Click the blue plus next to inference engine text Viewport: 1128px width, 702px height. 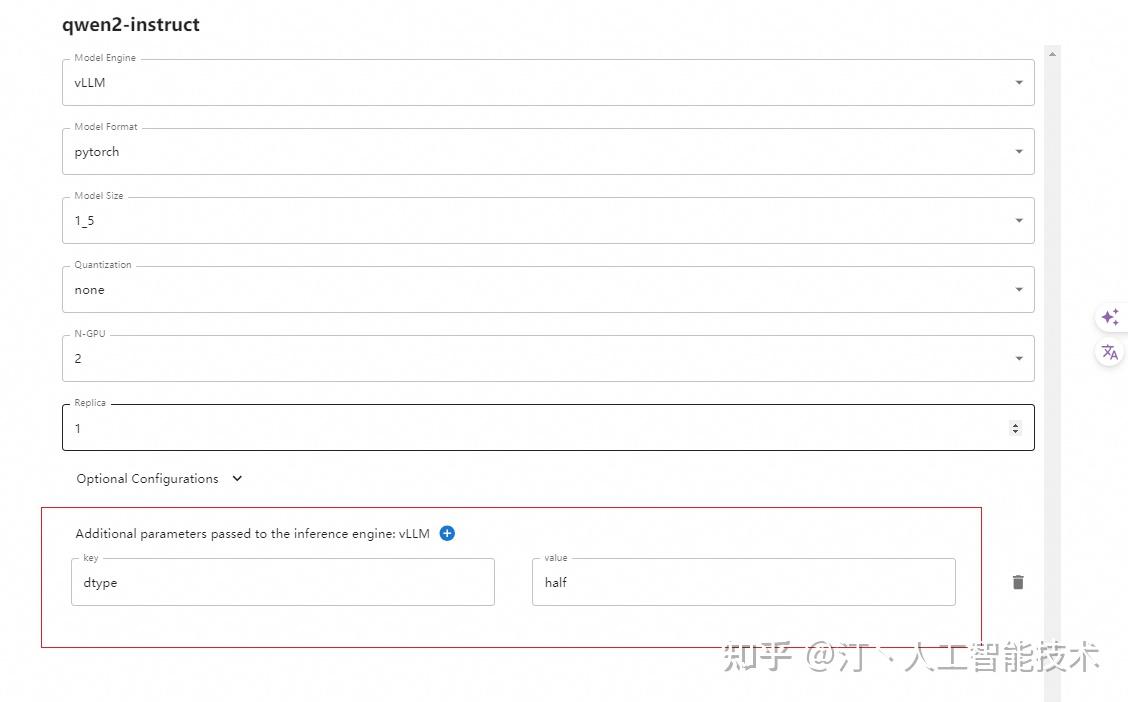tap(446, 533)
